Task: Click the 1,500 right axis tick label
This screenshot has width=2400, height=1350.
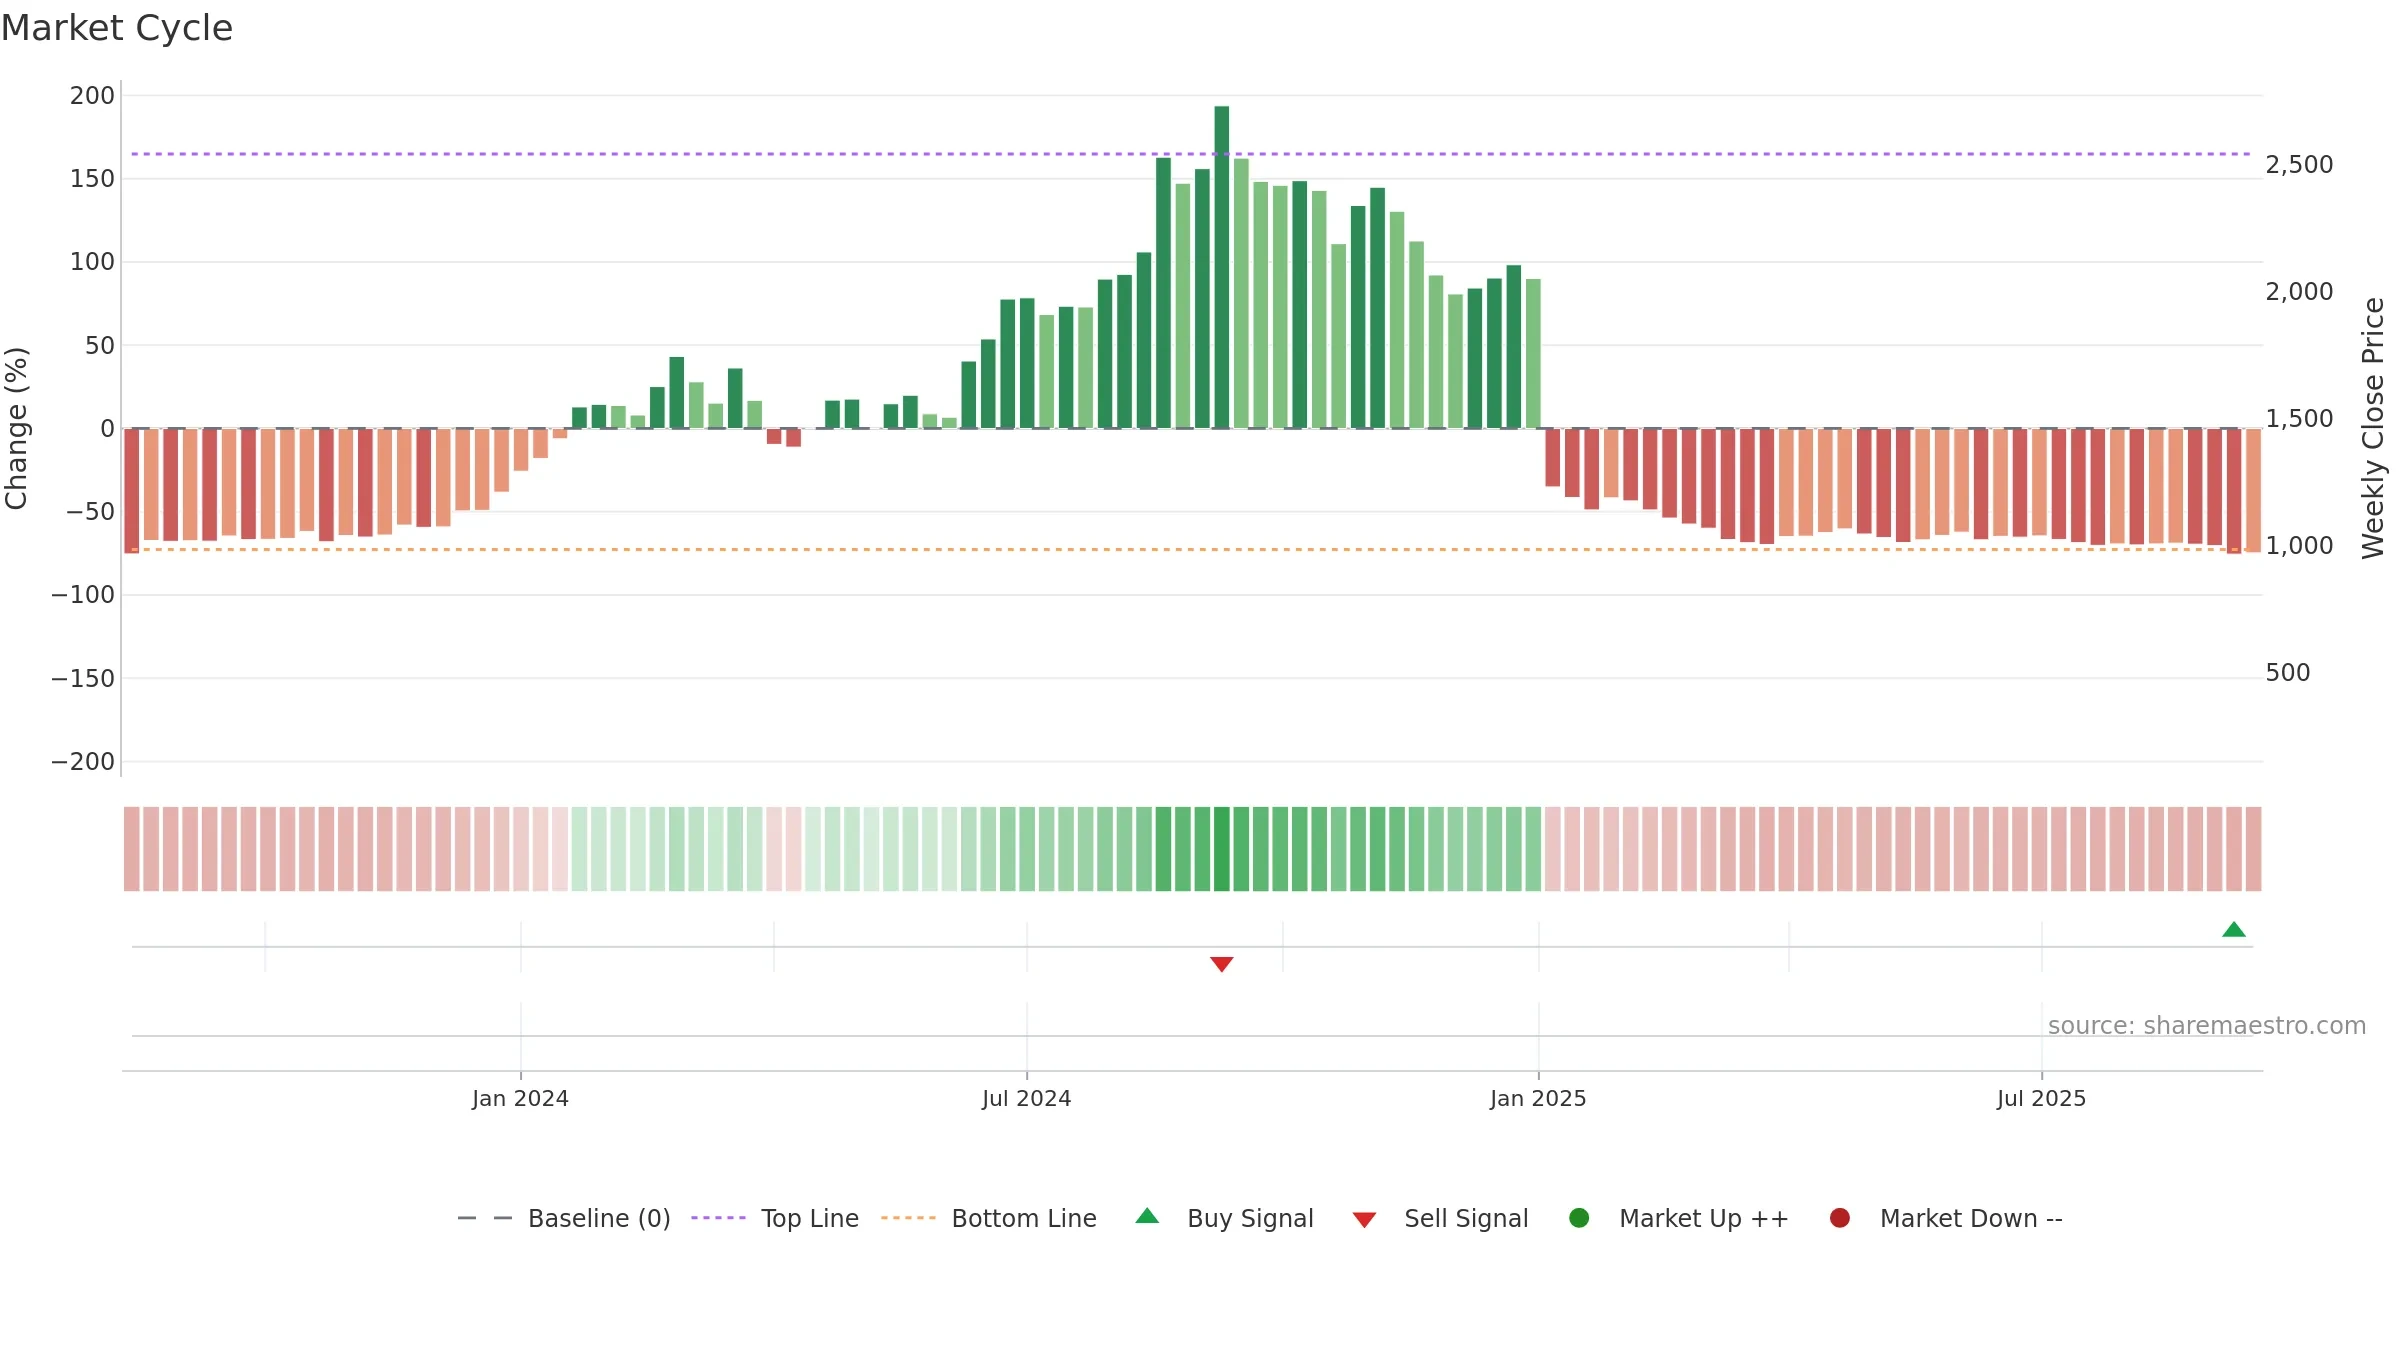Action: [x=2299, y=419]
